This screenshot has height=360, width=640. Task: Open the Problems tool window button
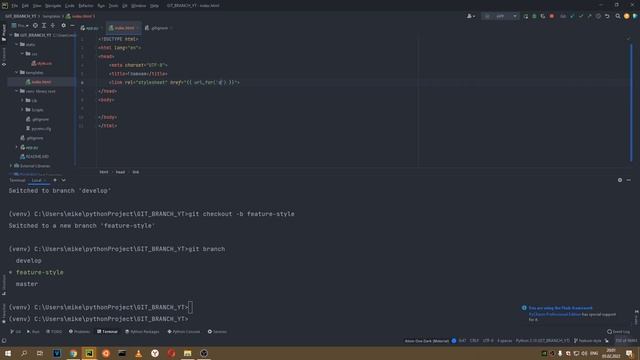[x=79, y=332]
